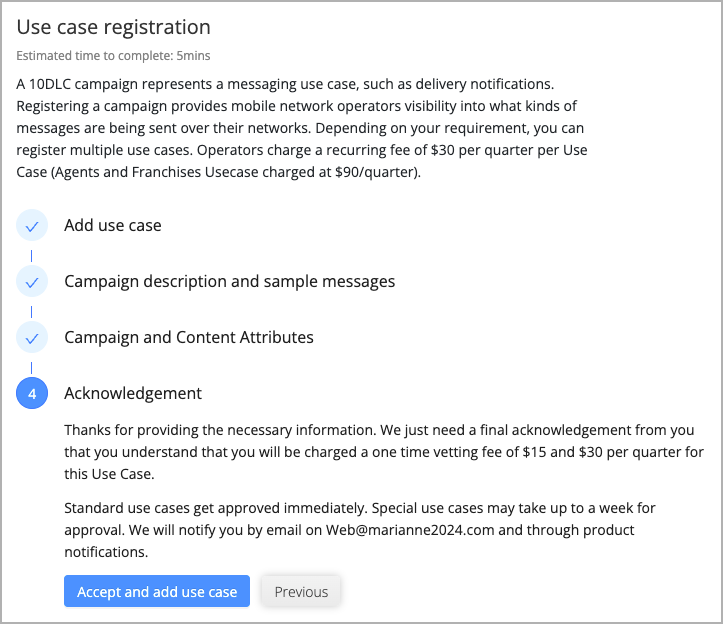This screenshot has width=723, height=624.
Task: Go back with the Previous button
Action: click(301, 591)
